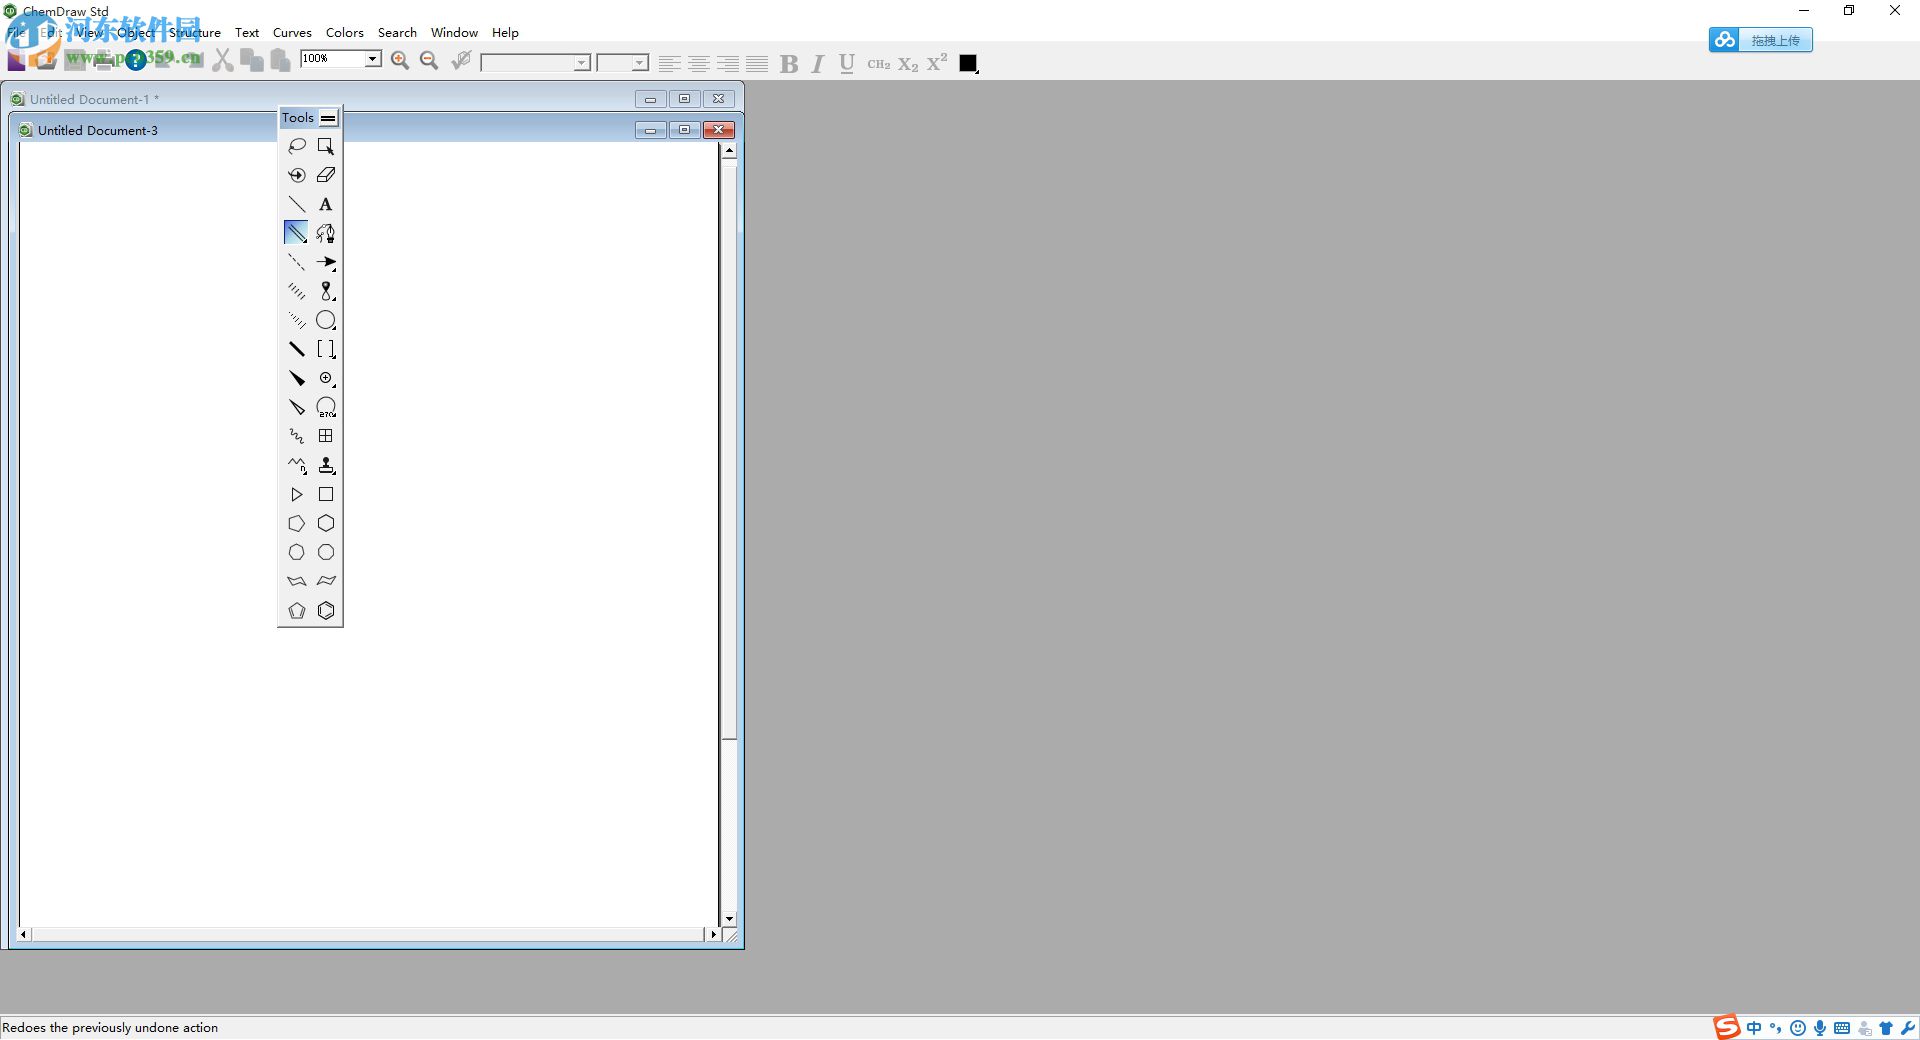
Task: Select the Cyclooctane ring tool
Action: coord(326,552)
